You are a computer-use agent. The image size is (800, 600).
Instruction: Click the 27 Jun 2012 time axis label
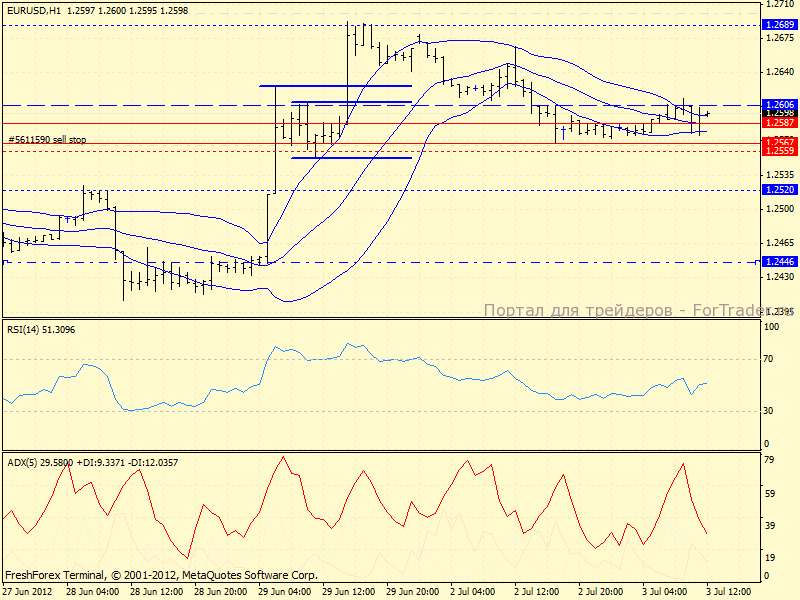pyautogui.click(x=28, y=592)
